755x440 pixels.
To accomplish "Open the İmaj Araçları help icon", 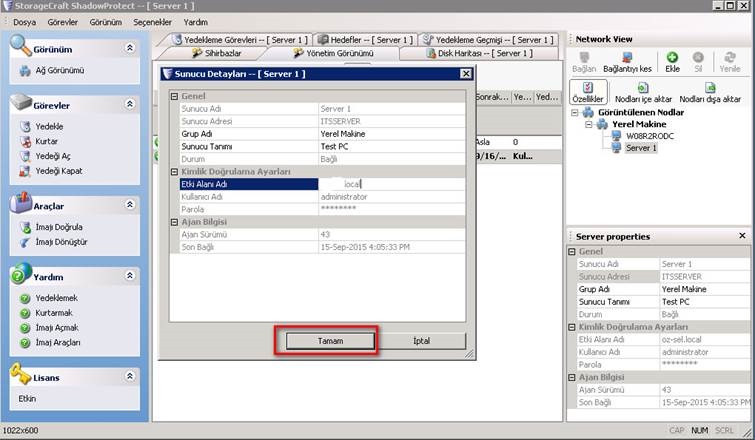I will click(25, 343).
